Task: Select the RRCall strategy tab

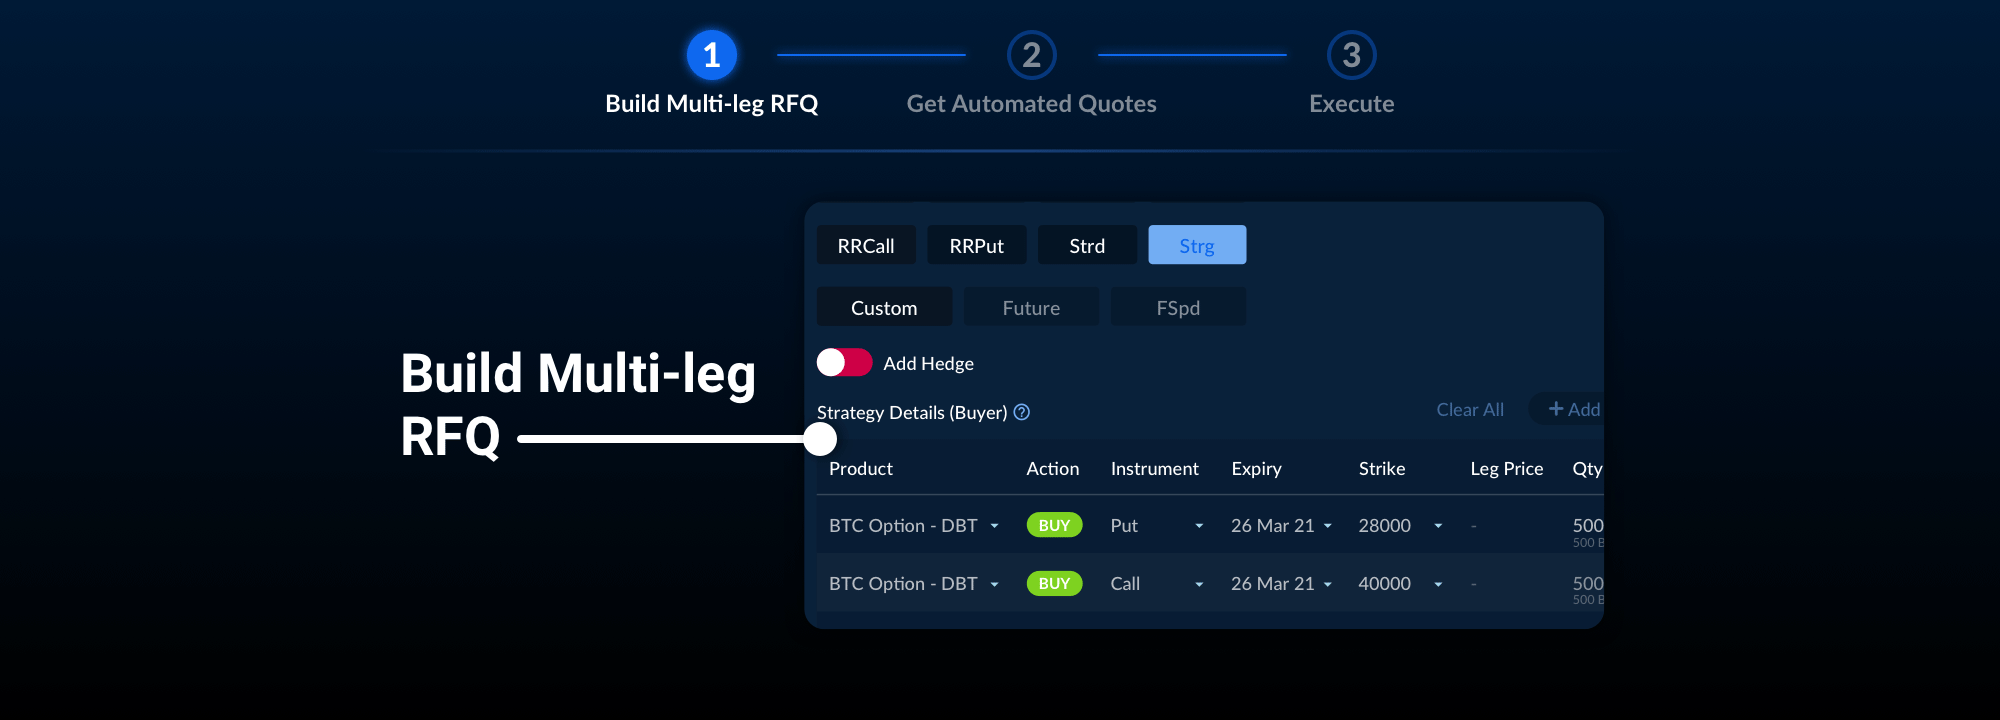Action: click(866, 245)
